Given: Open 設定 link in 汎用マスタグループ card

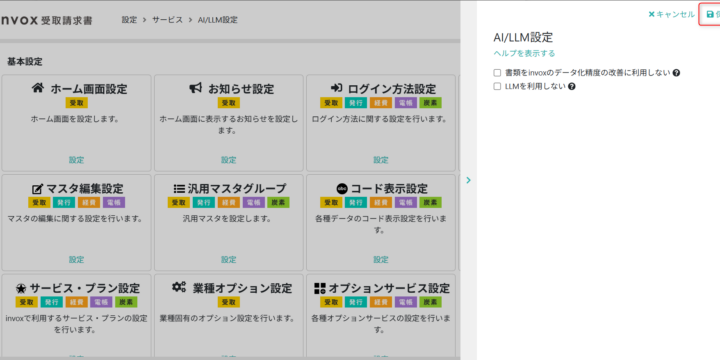Looking at the screenshot, I should (x=228, y=259).
